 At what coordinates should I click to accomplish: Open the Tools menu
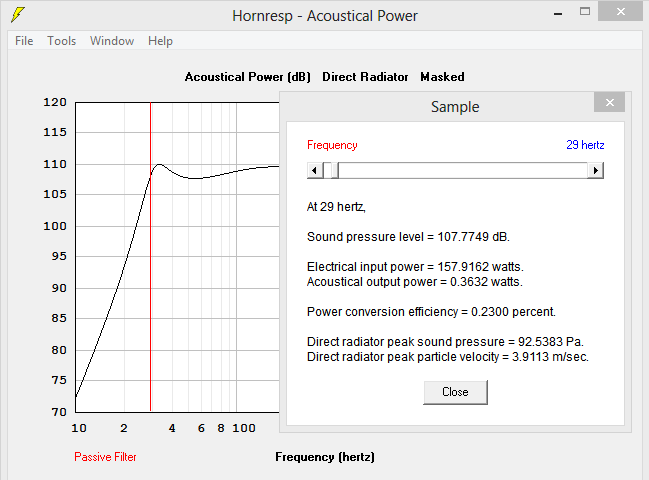(62, 41)
